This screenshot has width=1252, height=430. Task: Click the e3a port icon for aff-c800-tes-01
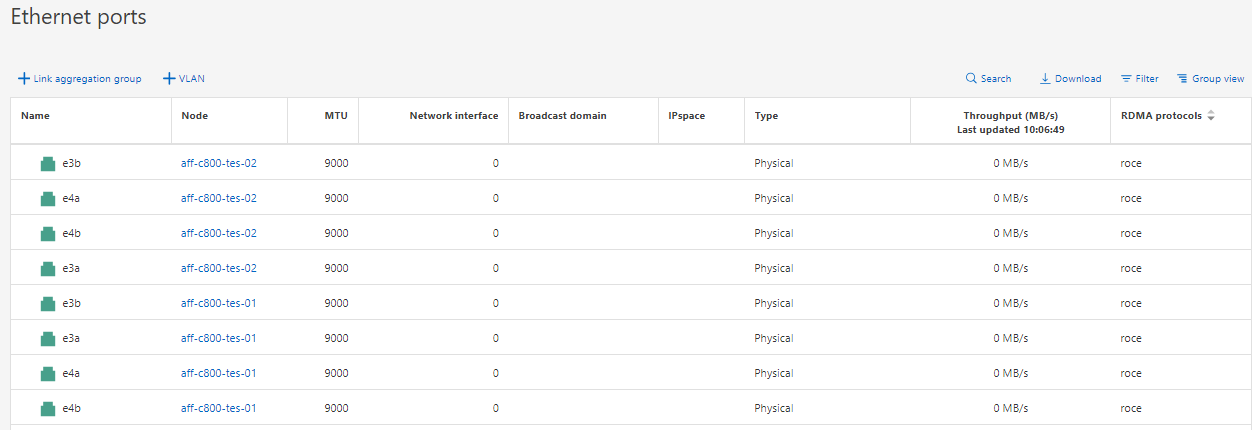coord(47,338)
